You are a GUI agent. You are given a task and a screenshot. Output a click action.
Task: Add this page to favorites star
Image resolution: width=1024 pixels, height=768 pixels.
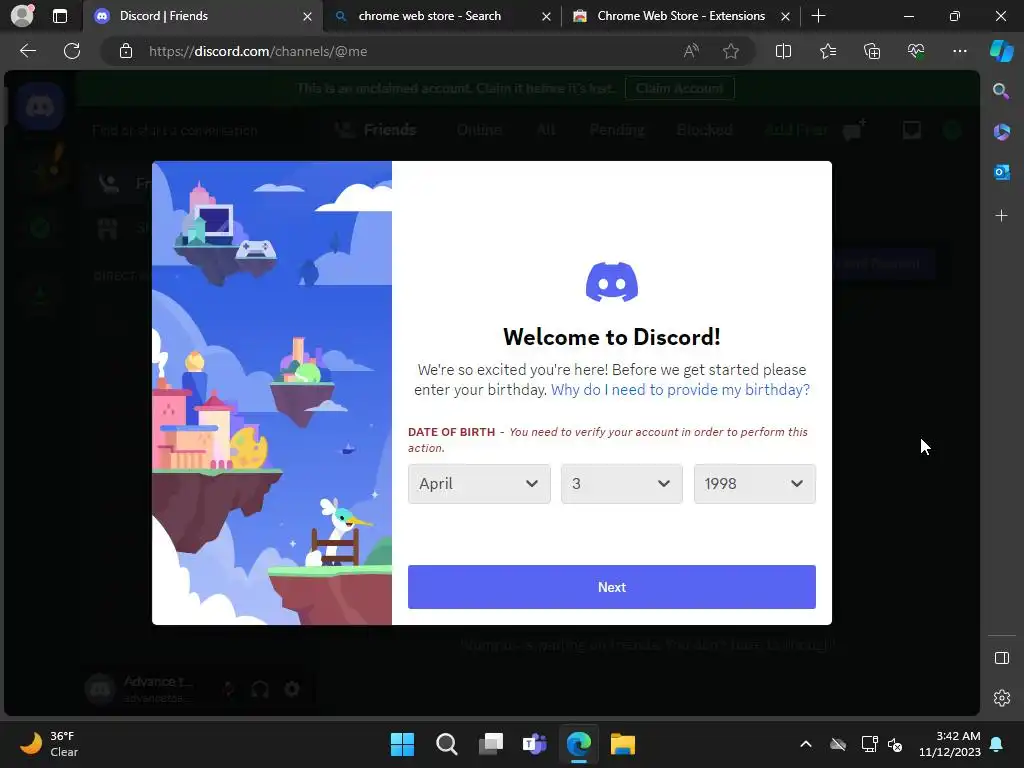pyautogui.click(x=731, y=51)
